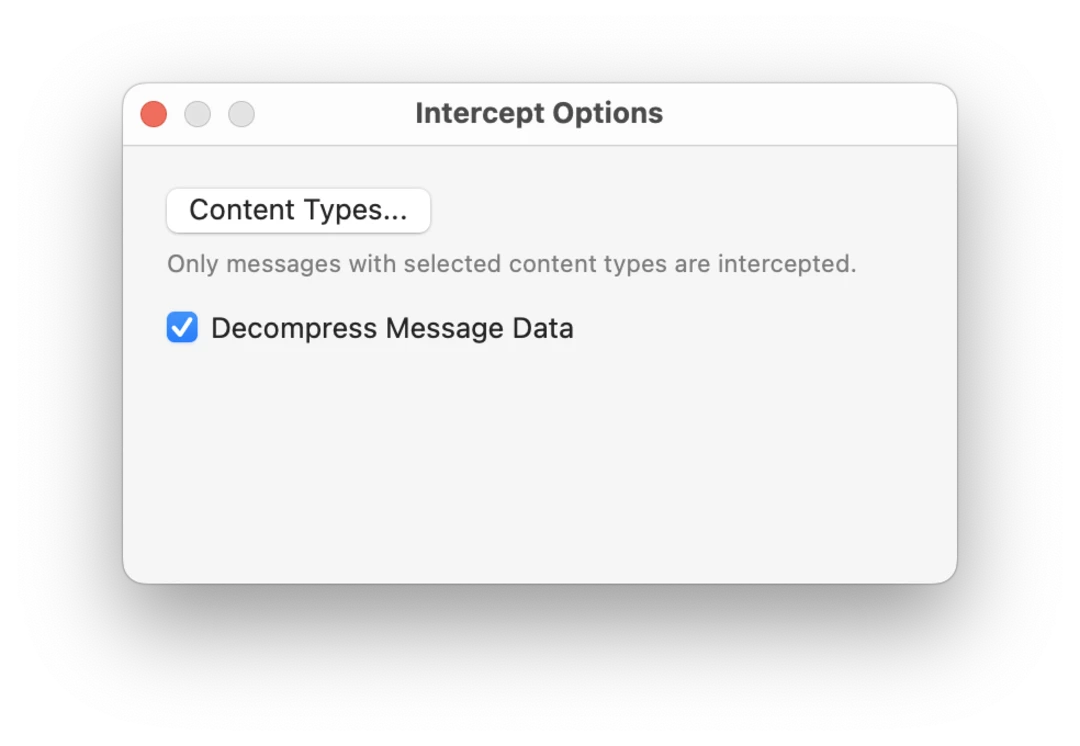
Task: Click the "Decompress Message Data" label
Action: click(x=392, y=328)
